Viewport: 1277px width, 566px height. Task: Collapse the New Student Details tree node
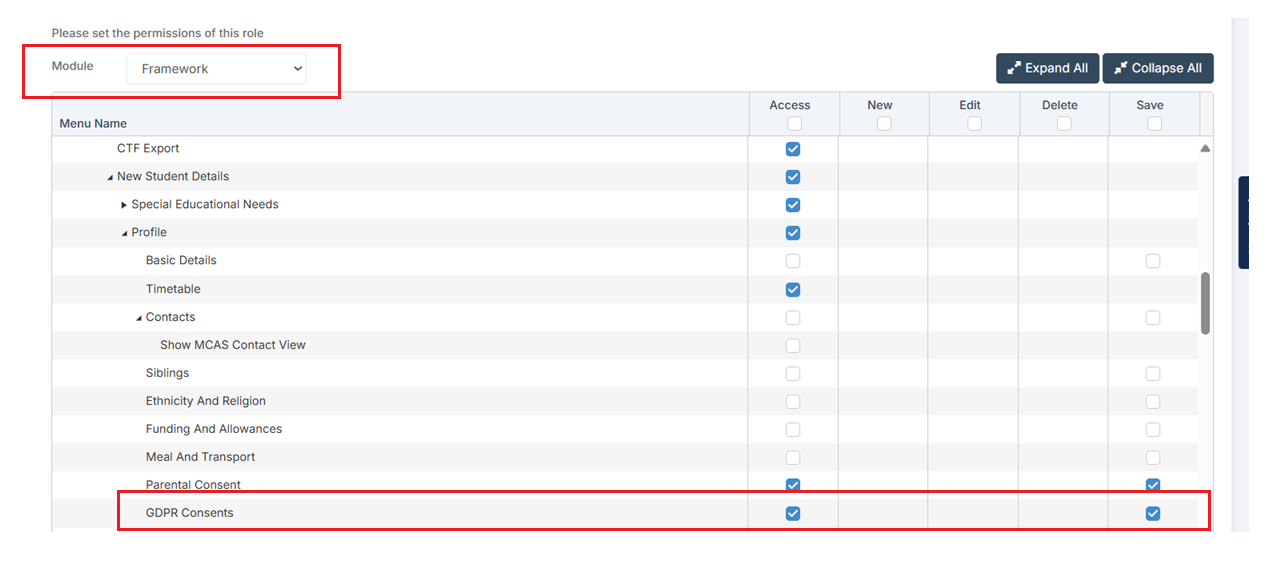coord(110,177)
